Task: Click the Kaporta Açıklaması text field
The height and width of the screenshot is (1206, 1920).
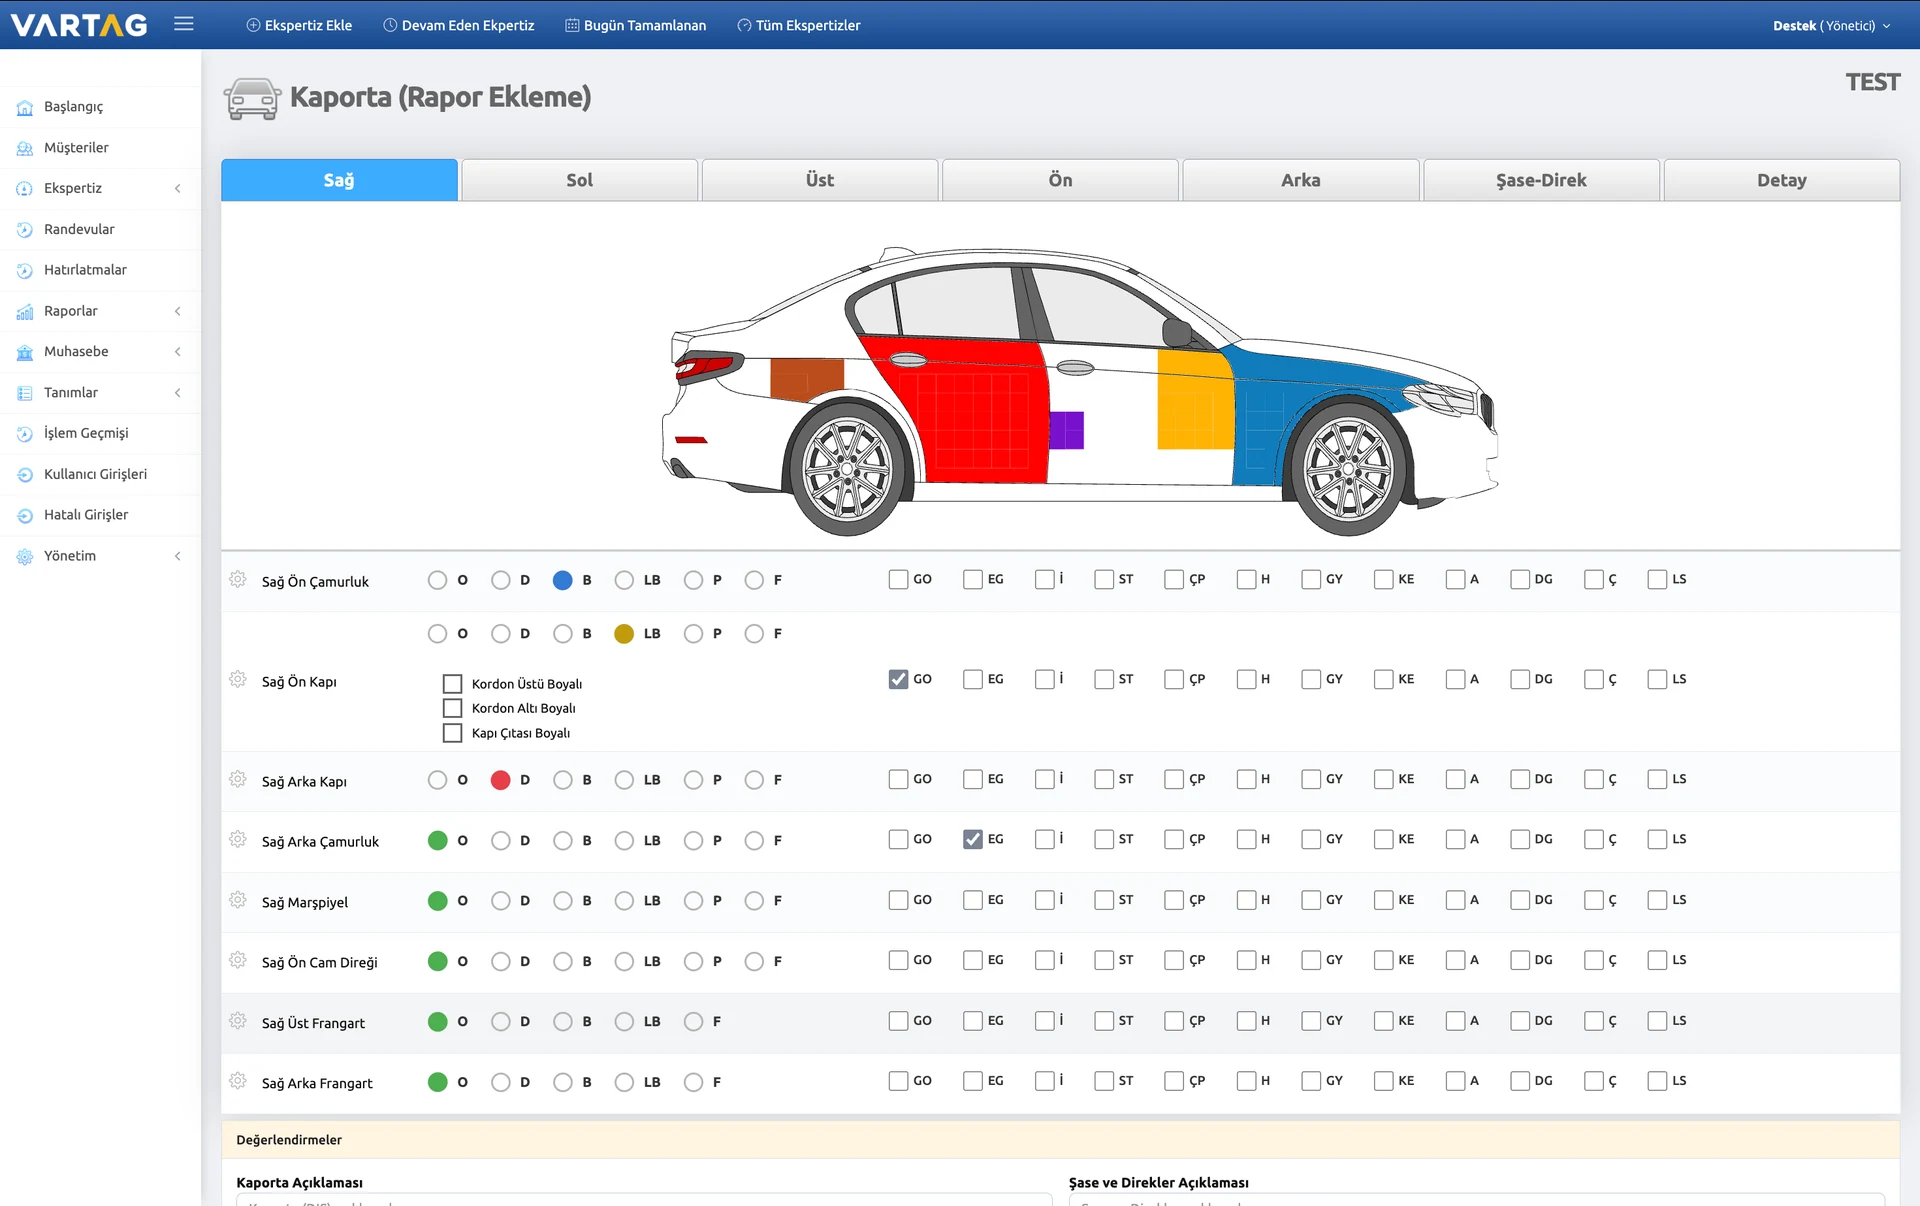Action: click(644, 1199)
